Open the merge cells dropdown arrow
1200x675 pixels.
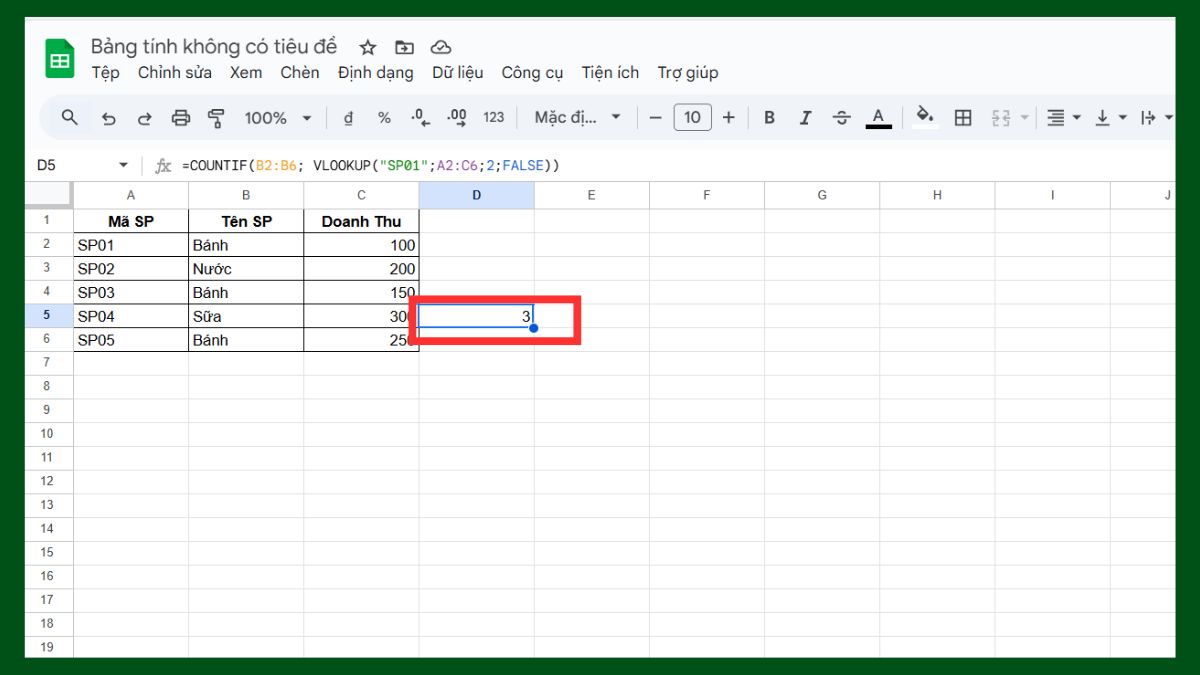[1024, 118]
